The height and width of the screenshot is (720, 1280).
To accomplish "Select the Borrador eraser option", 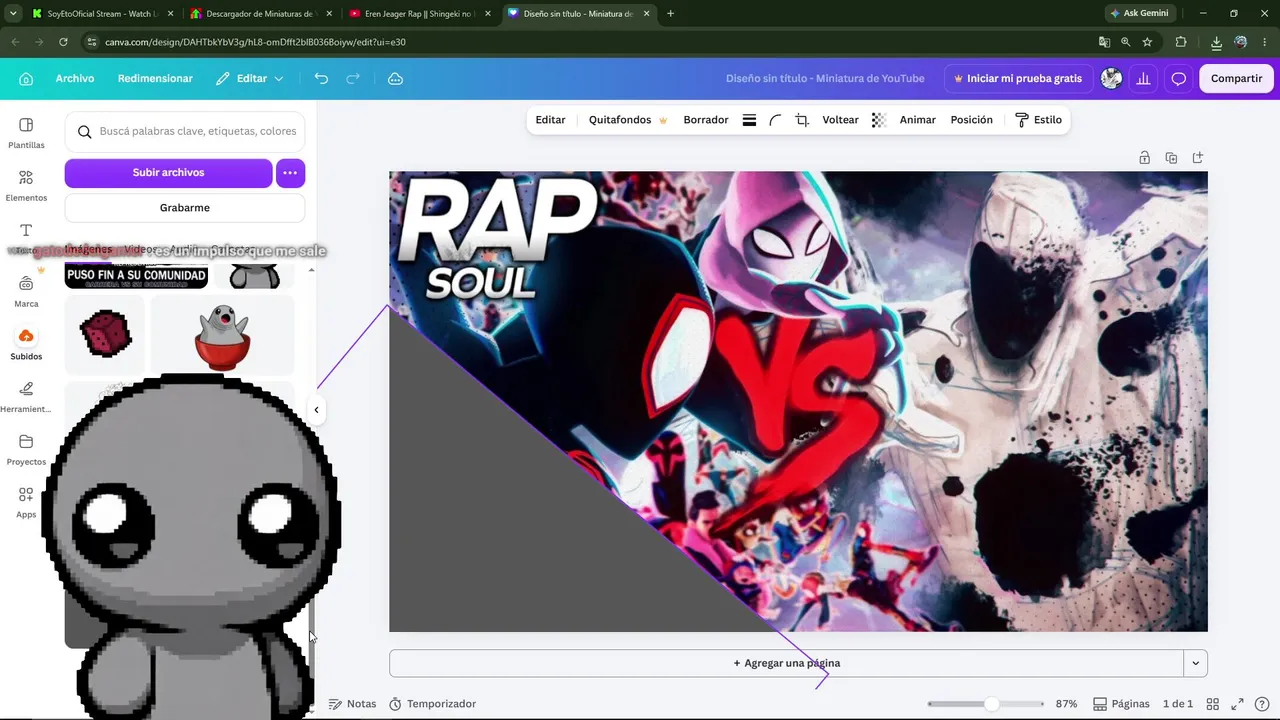I will click(706, 120).
